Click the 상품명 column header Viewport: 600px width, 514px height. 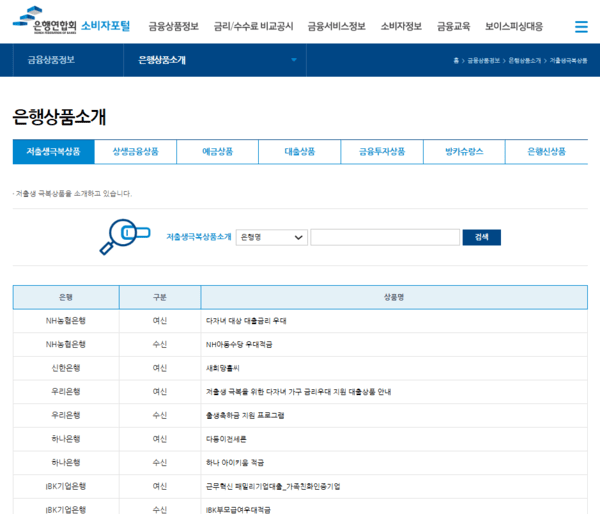pyautogui.click(x=394, y=297)
